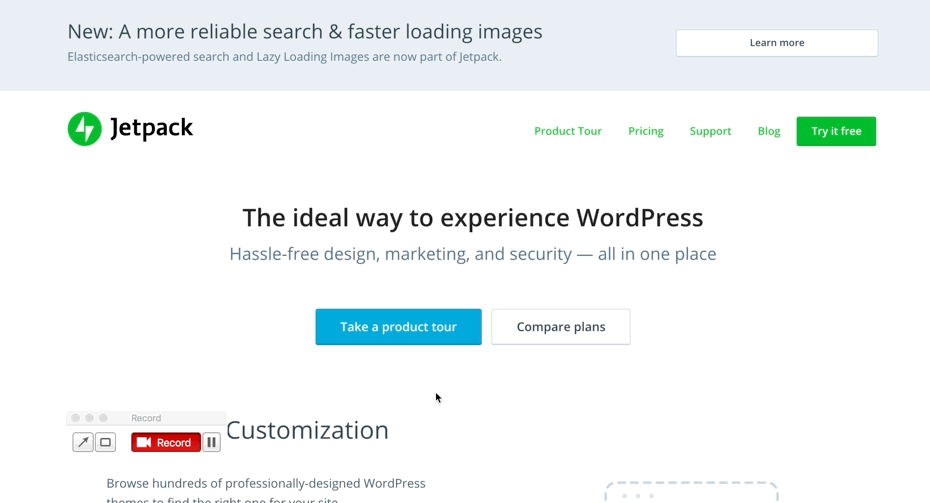Click Learn more in the announcement banner

click(777, 43)
